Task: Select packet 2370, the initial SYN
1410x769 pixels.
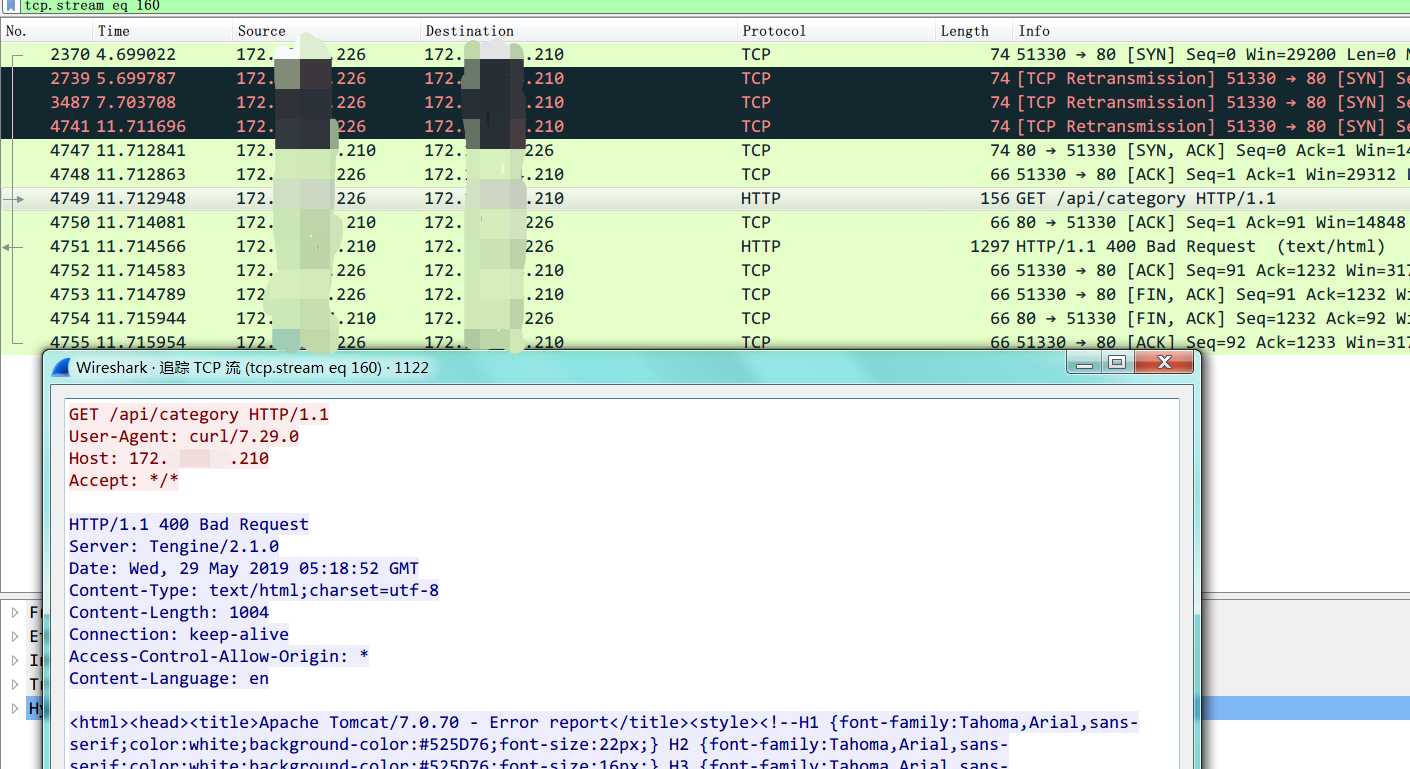Action: [x=705, y=54]
